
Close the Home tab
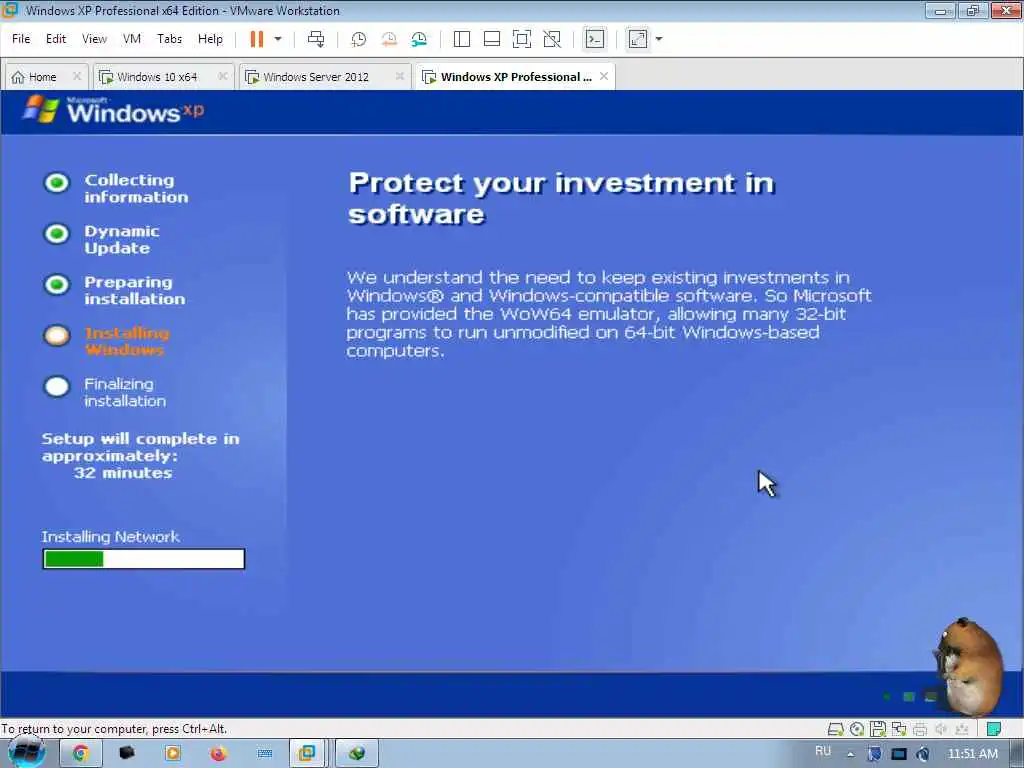pos(76,76)
